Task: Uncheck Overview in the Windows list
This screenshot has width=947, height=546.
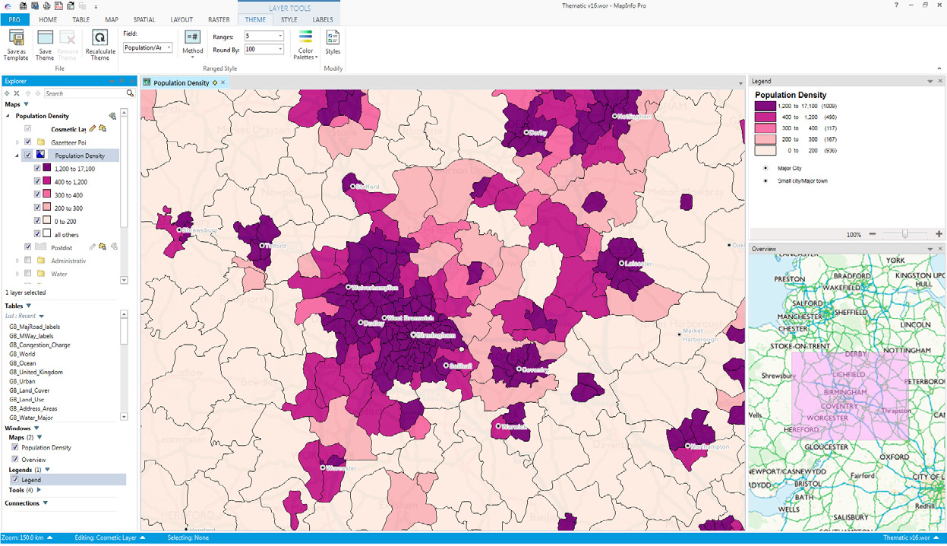Action: click(x=14, y=459)
